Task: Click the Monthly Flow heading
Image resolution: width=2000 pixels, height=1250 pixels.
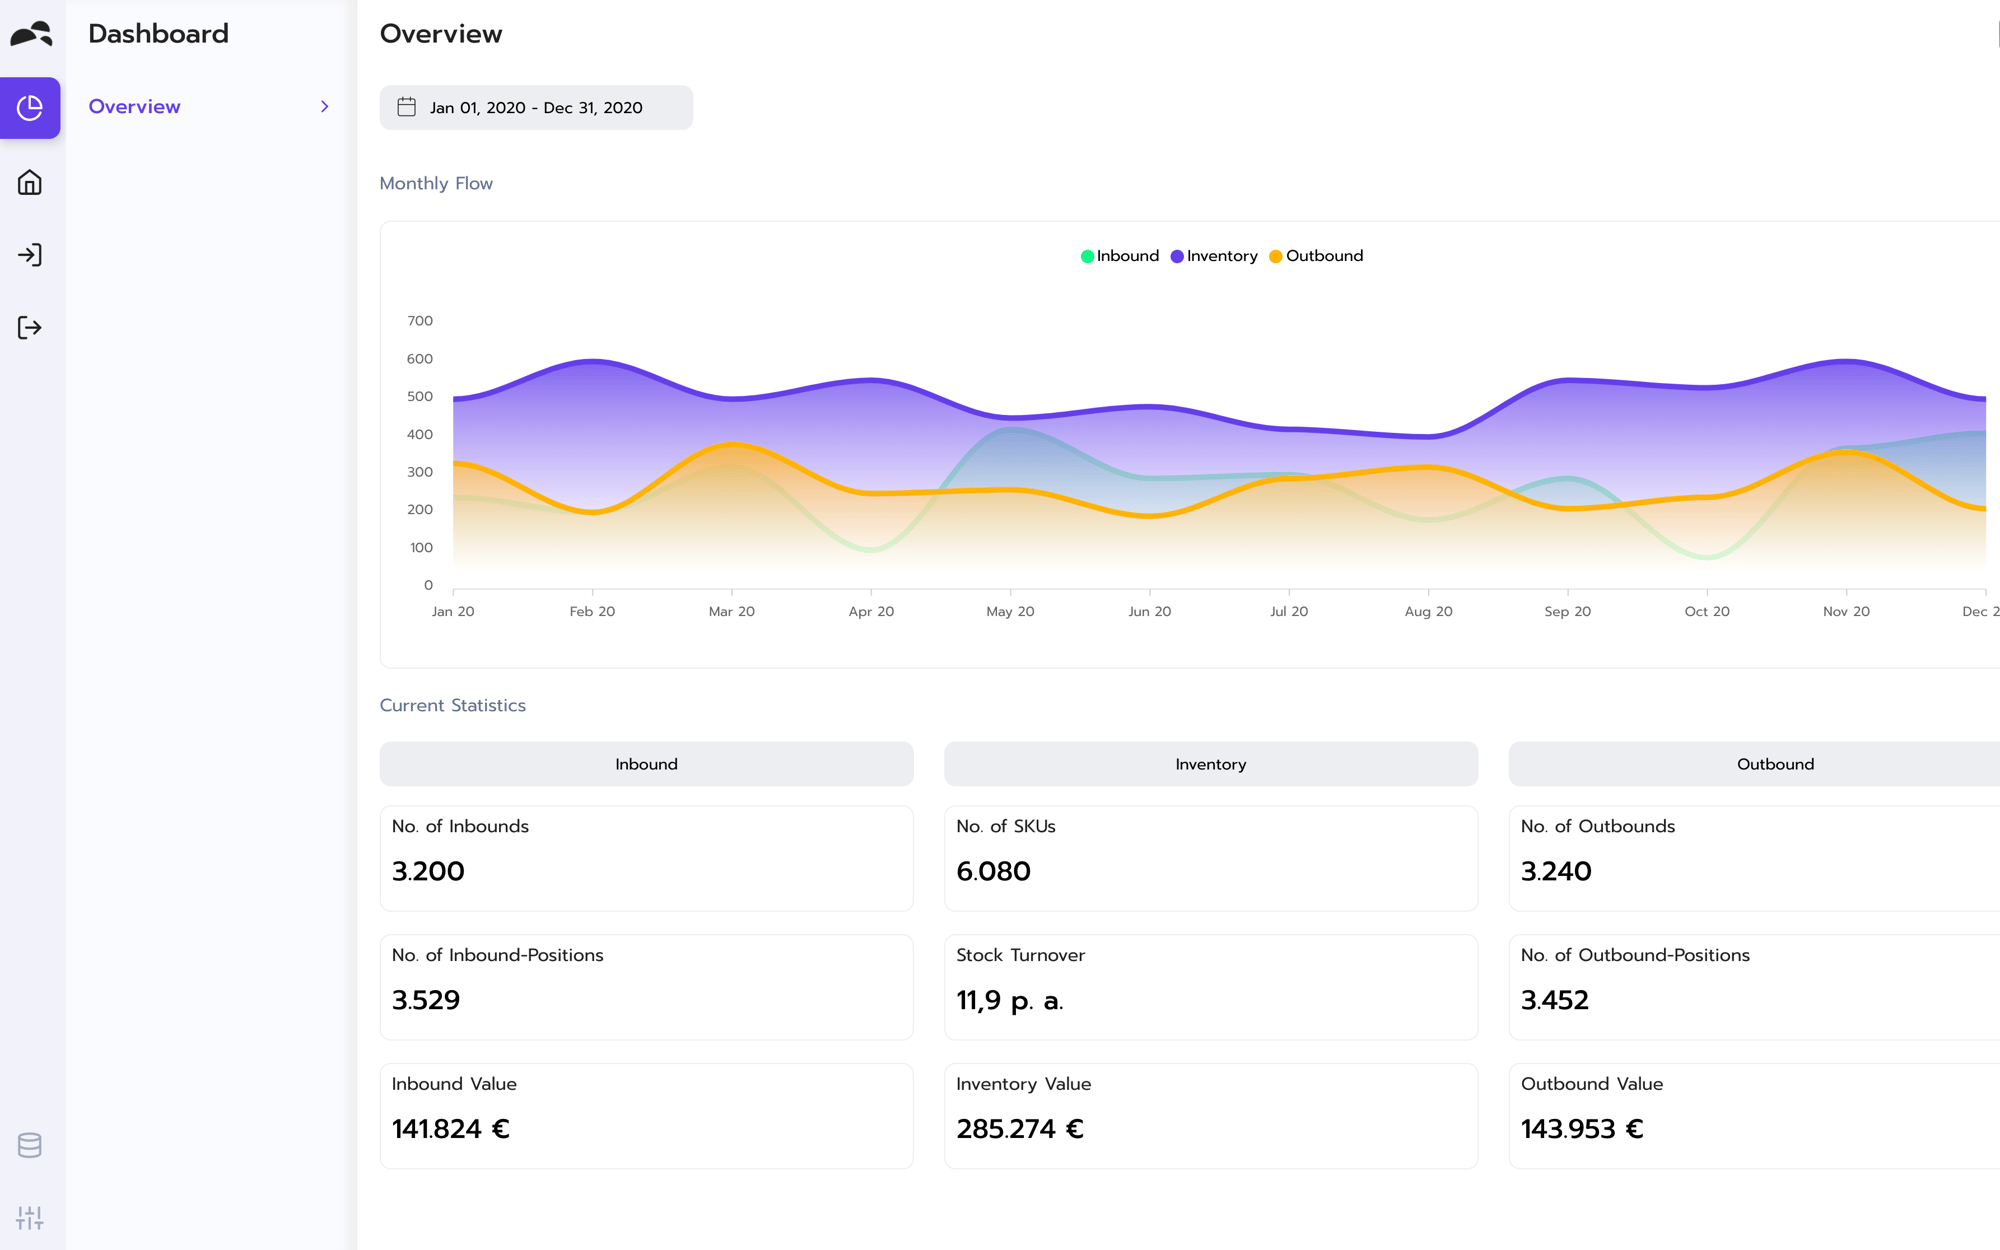Action: point(436,184)
